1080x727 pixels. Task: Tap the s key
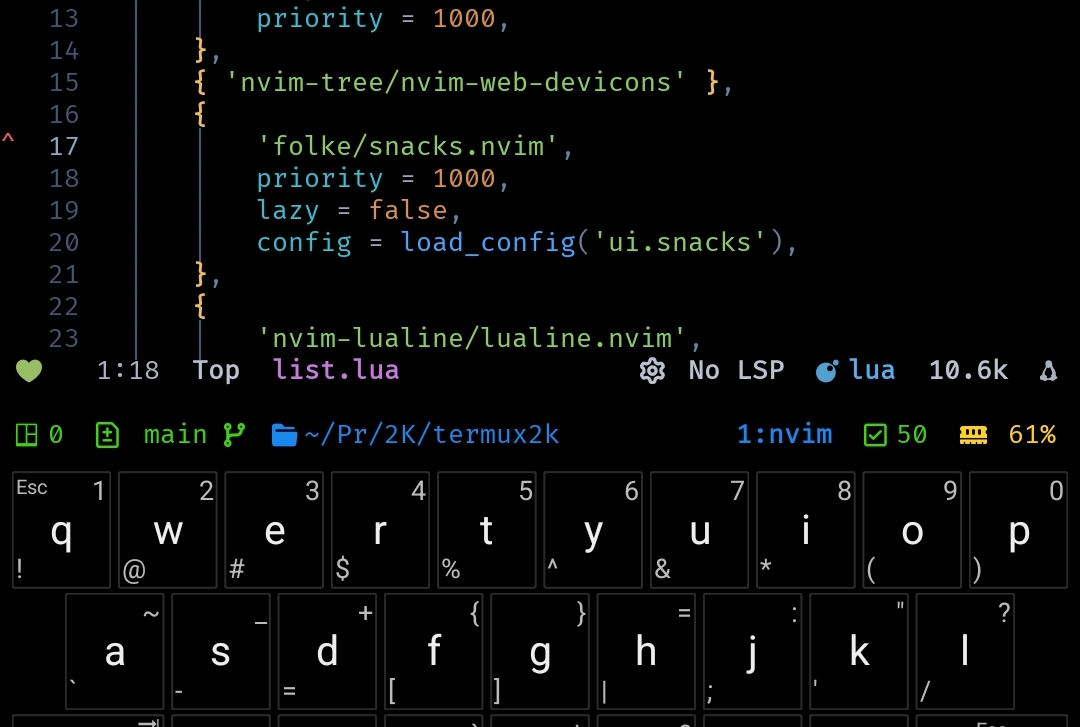220,651
